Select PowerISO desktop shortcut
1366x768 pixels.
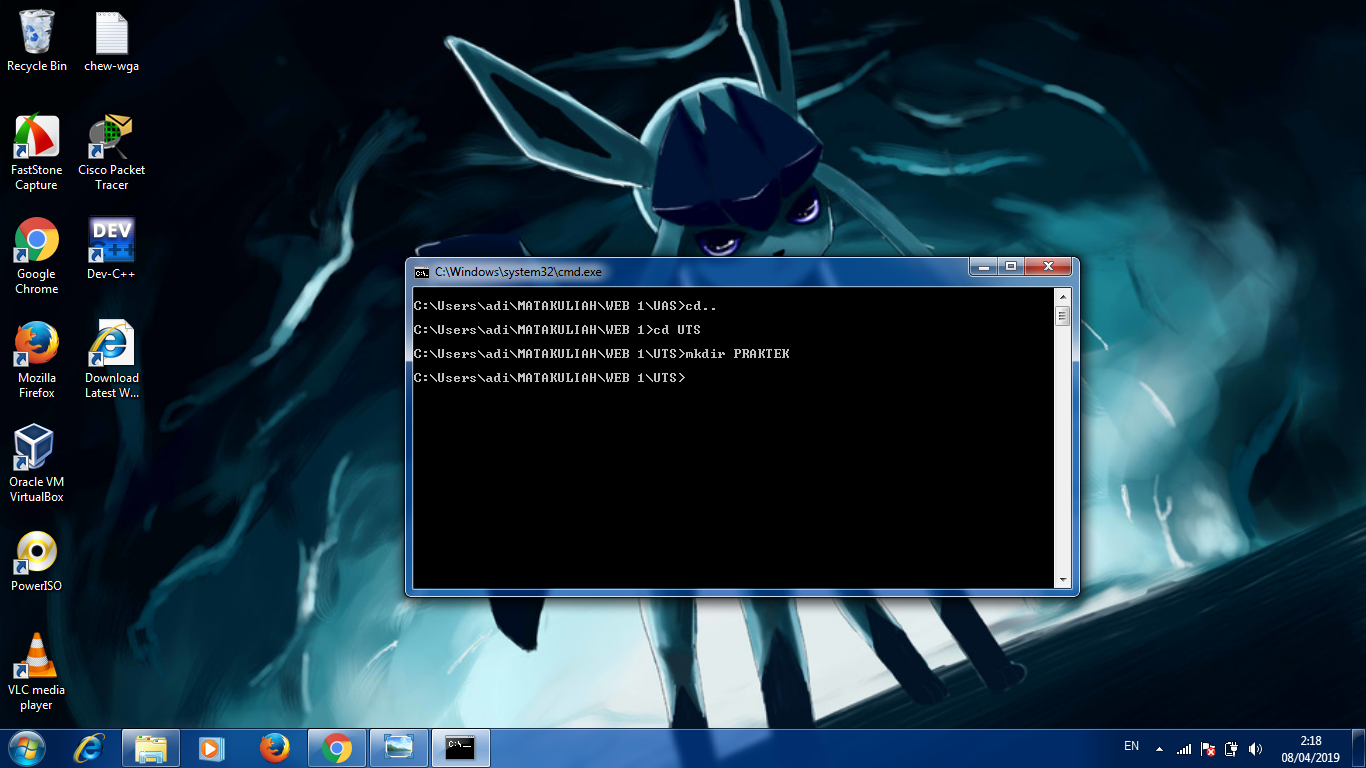(37, 561)
